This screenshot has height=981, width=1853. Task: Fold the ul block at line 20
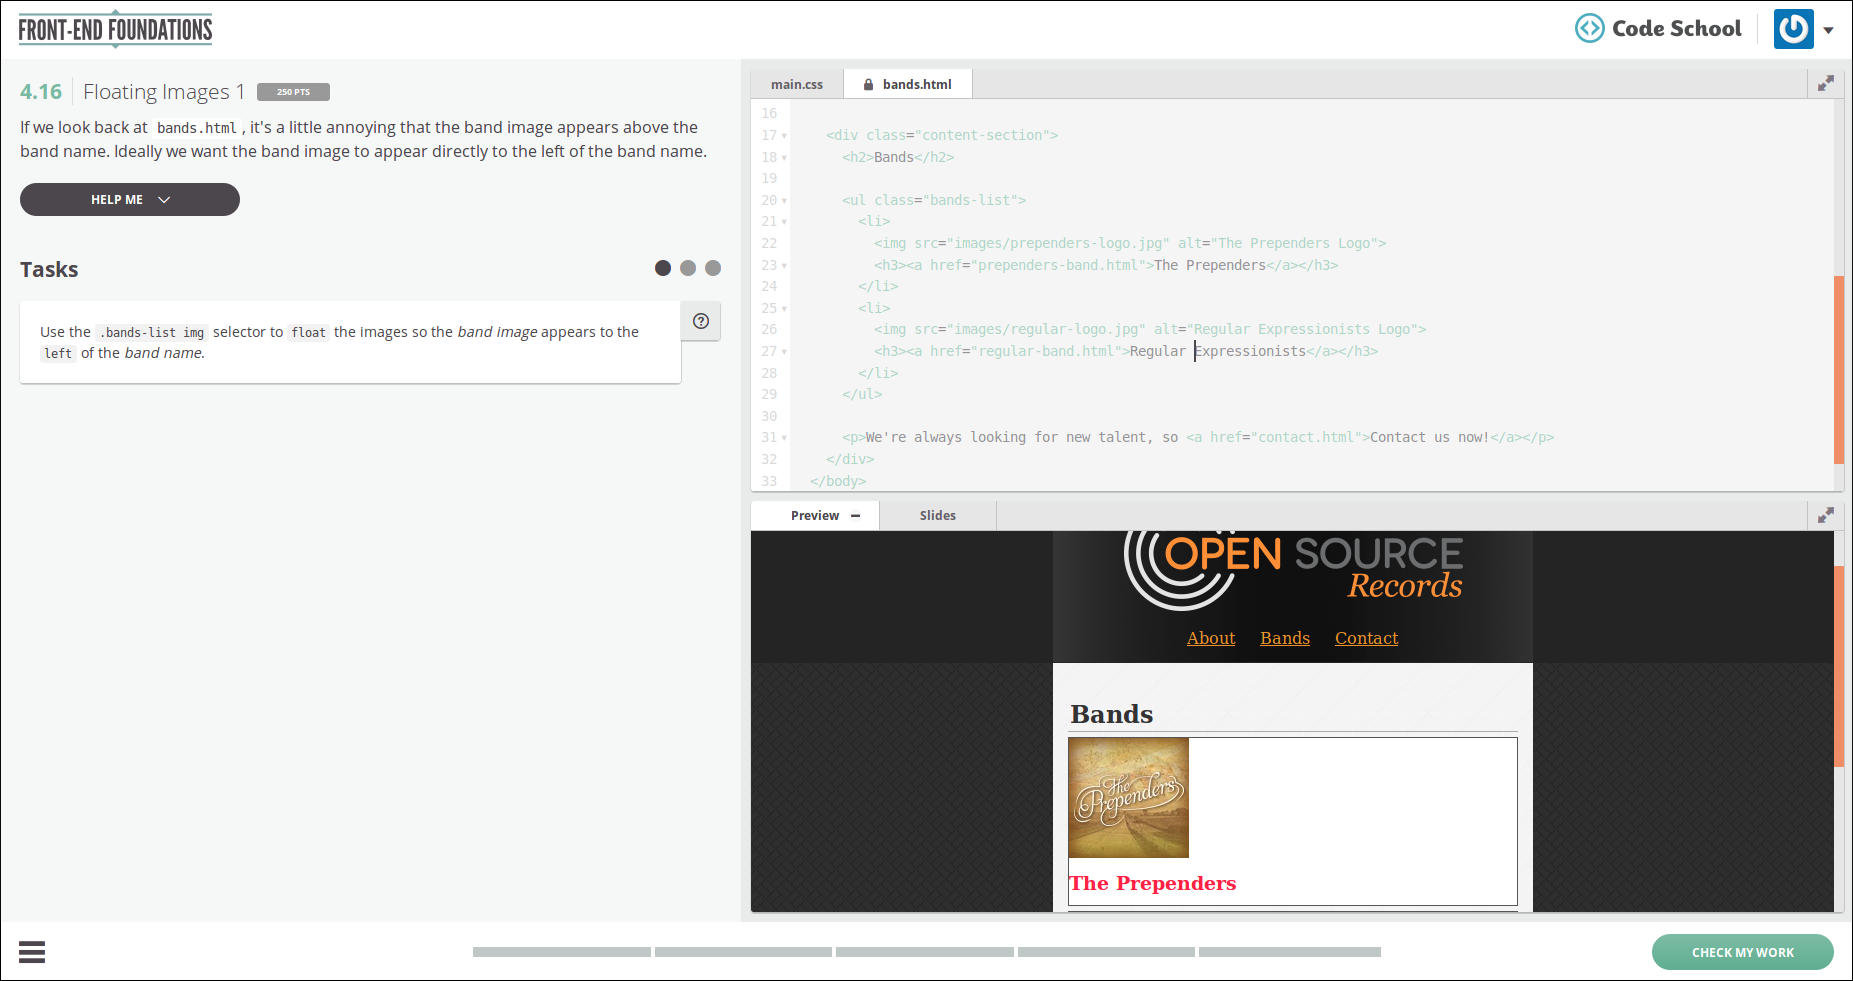pos(784,201)
